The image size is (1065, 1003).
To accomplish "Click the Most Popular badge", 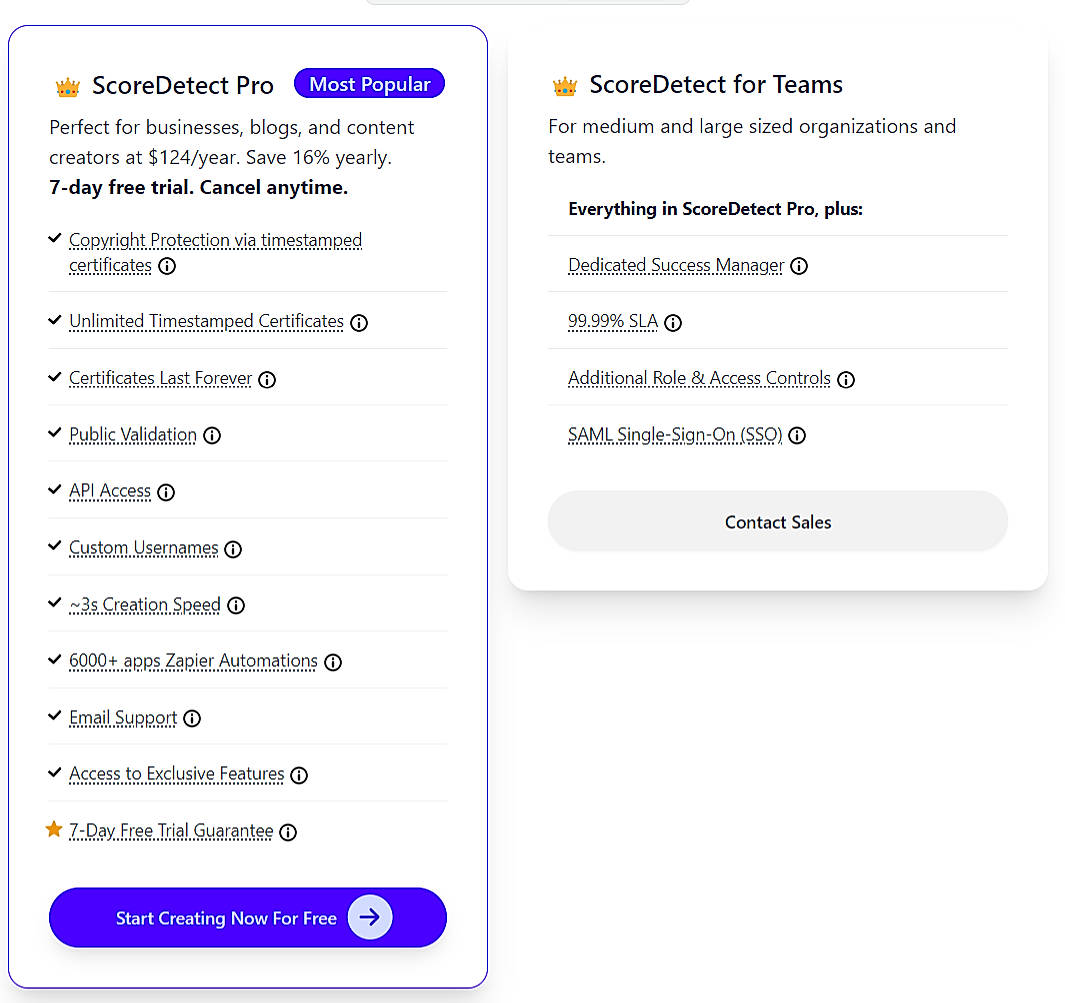I will pyautogui.click(x=369, y=83).
